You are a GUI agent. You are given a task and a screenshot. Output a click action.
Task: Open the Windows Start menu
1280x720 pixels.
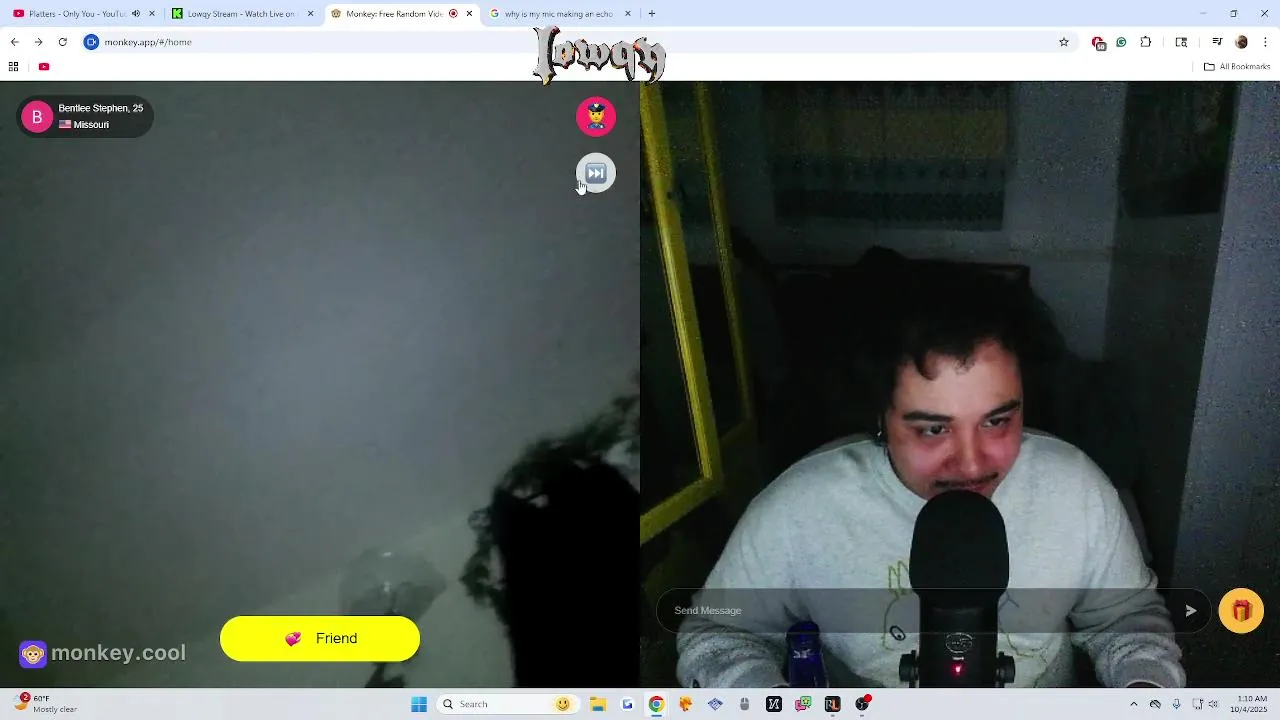point(419,704)
